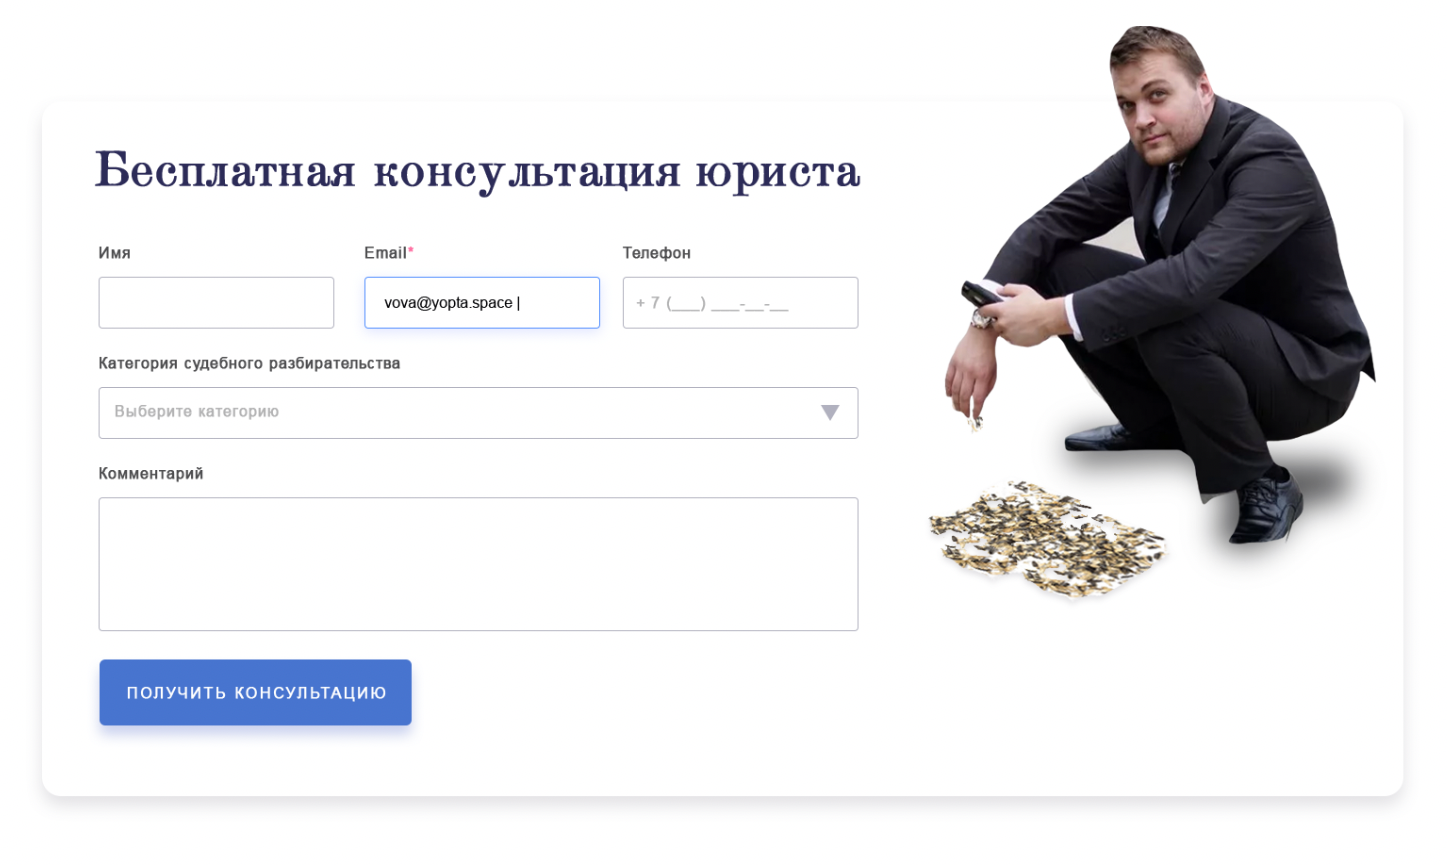Screen dimensions: 1447x865
Task: Click the +7 phone mask placeholder
Action: coord(712,303)
